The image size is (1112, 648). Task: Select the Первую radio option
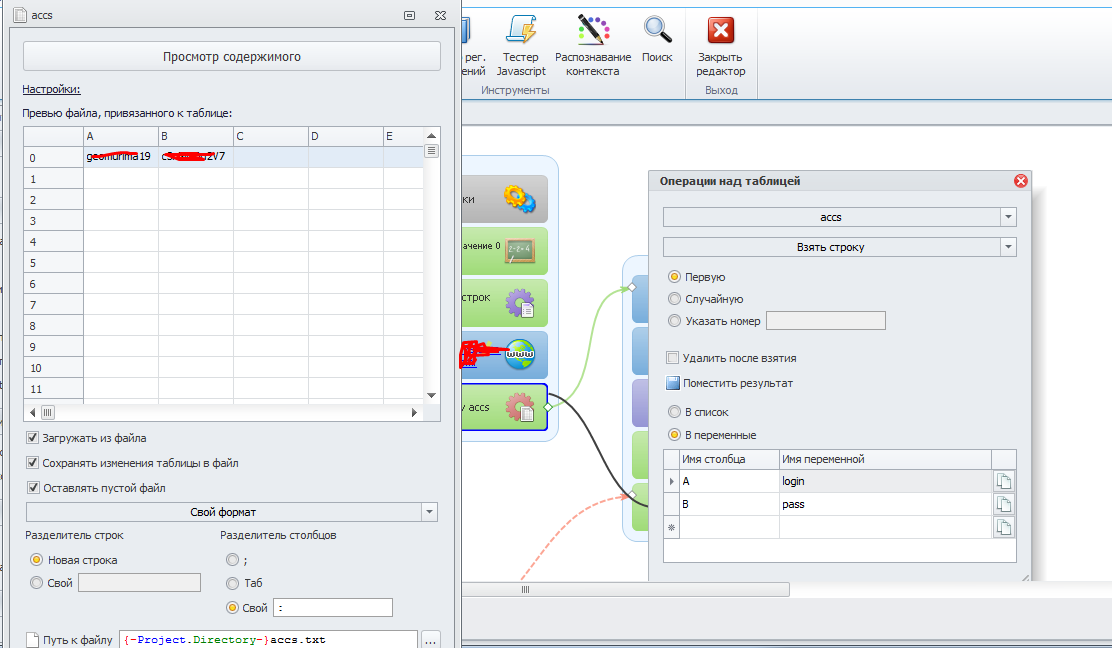click(x=674, y=276)
